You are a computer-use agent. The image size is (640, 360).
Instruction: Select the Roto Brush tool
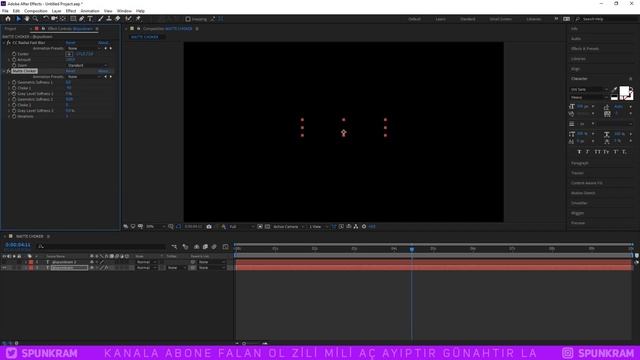pyautogui.click(x=129, y=19)
